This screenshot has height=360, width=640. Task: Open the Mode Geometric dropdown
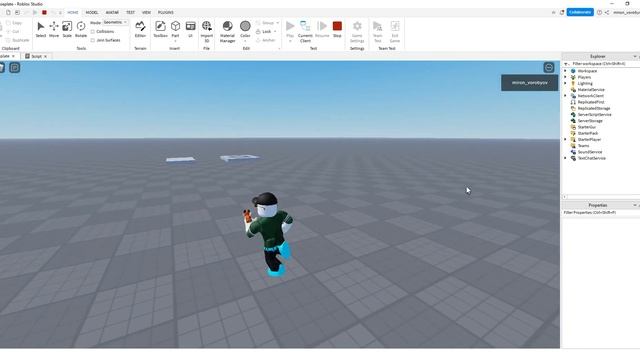(x=115, y=22)
